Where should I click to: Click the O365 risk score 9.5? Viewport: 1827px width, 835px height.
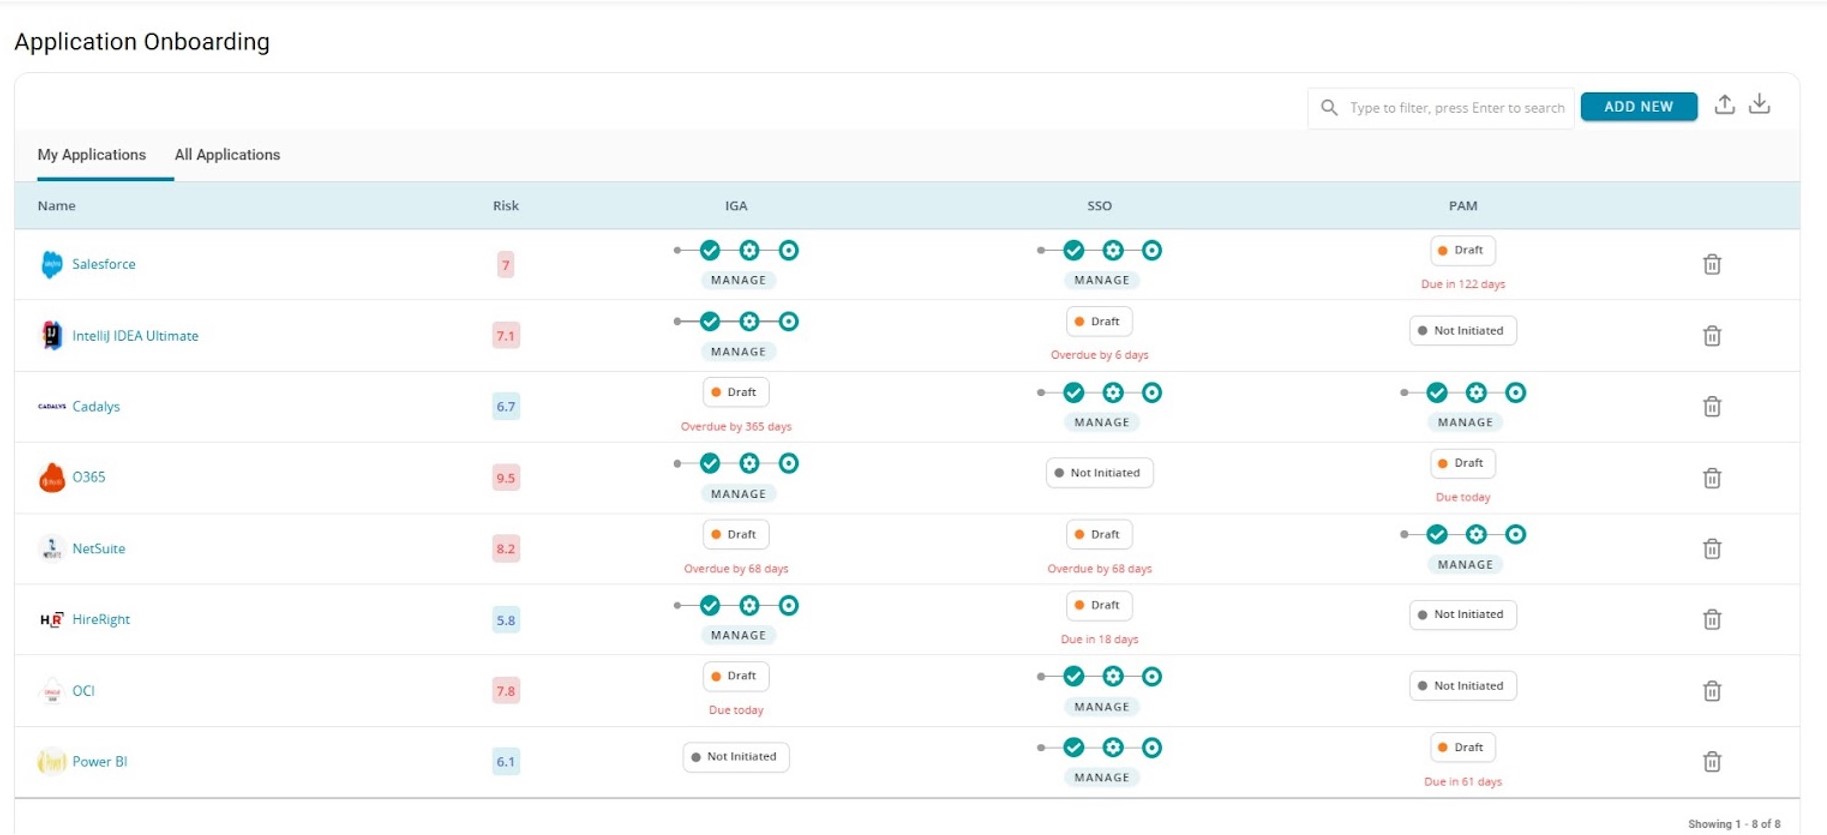tap(506, 478)
